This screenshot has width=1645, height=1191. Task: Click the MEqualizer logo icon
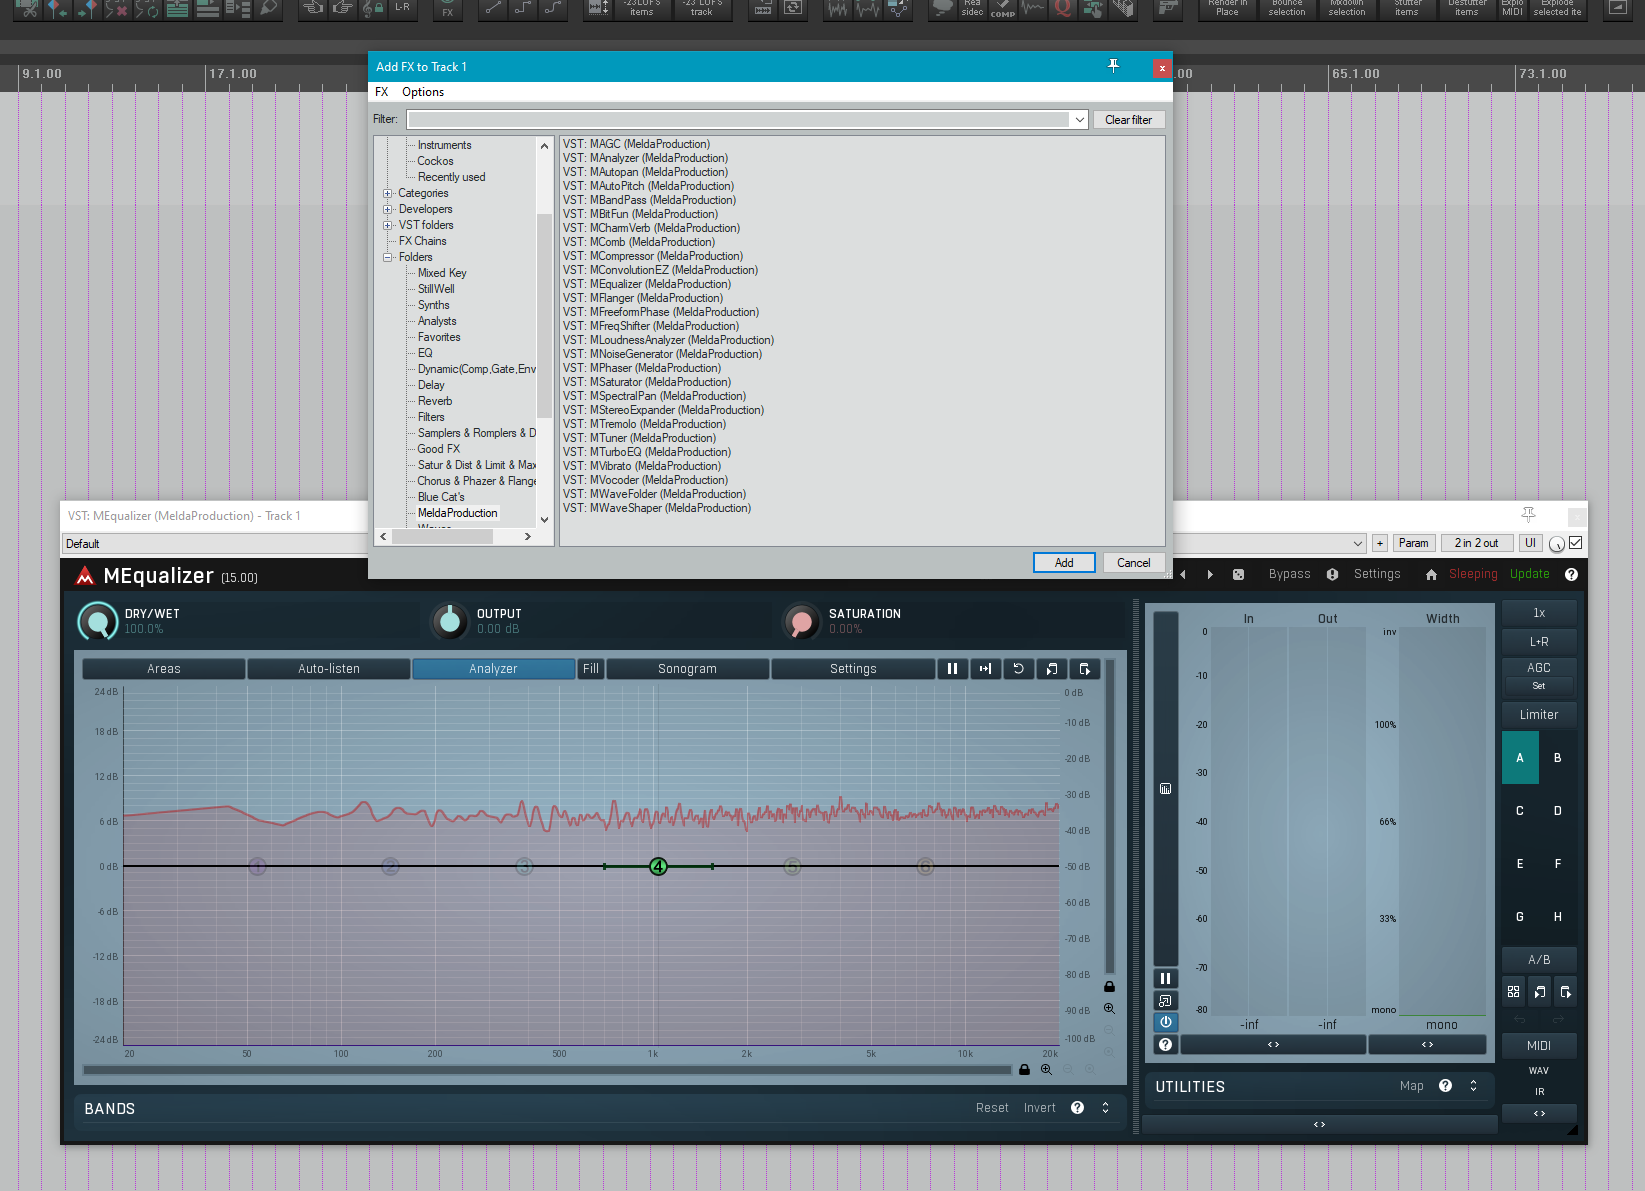[x=85, y=576]
